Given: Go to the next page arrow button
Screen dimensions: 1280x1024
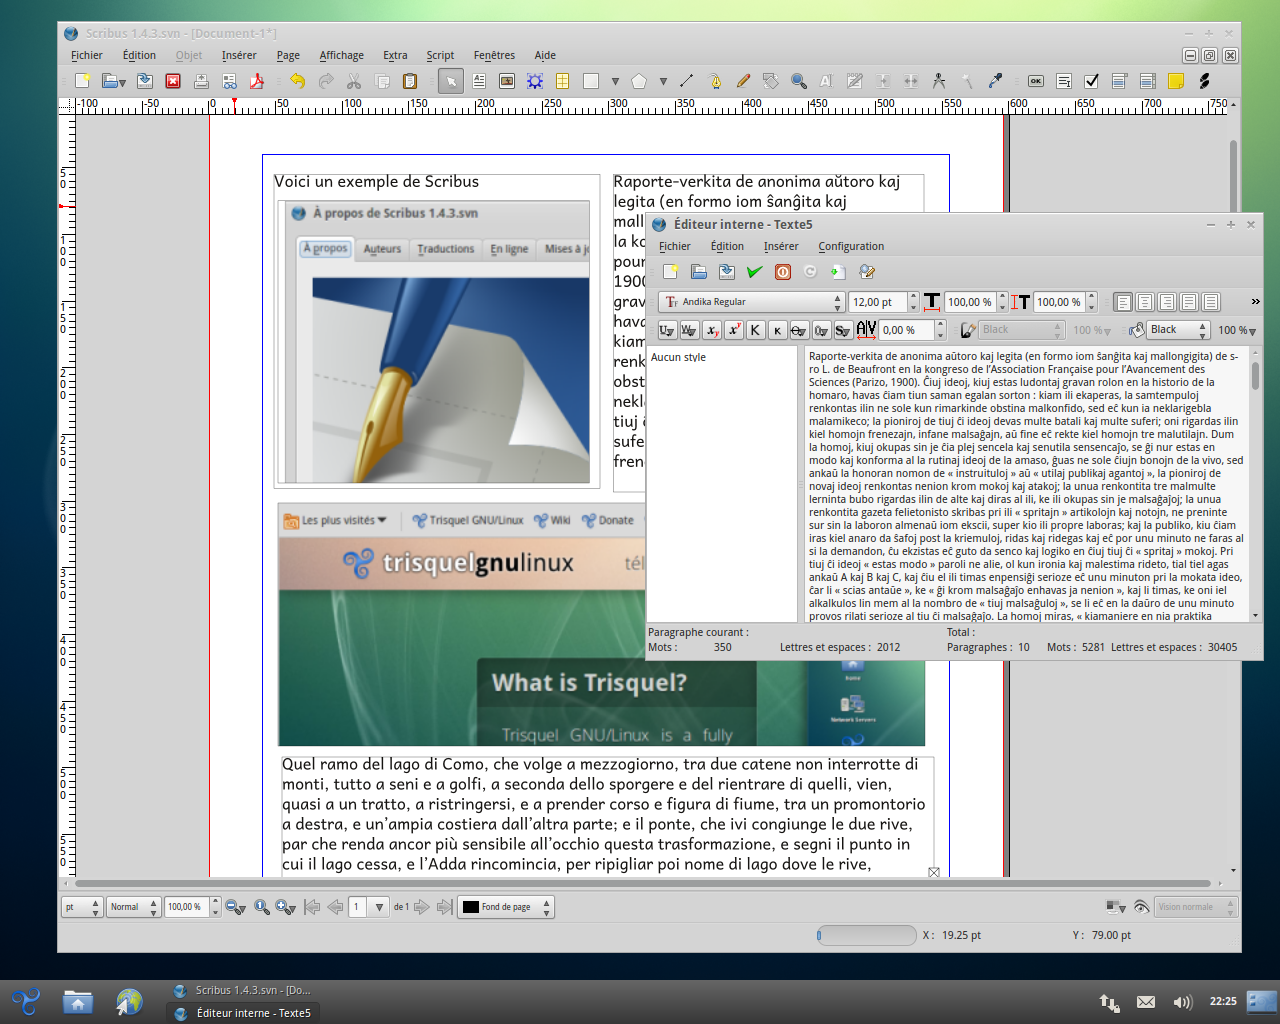Looking at the screenshot, I should pos(421,907).
